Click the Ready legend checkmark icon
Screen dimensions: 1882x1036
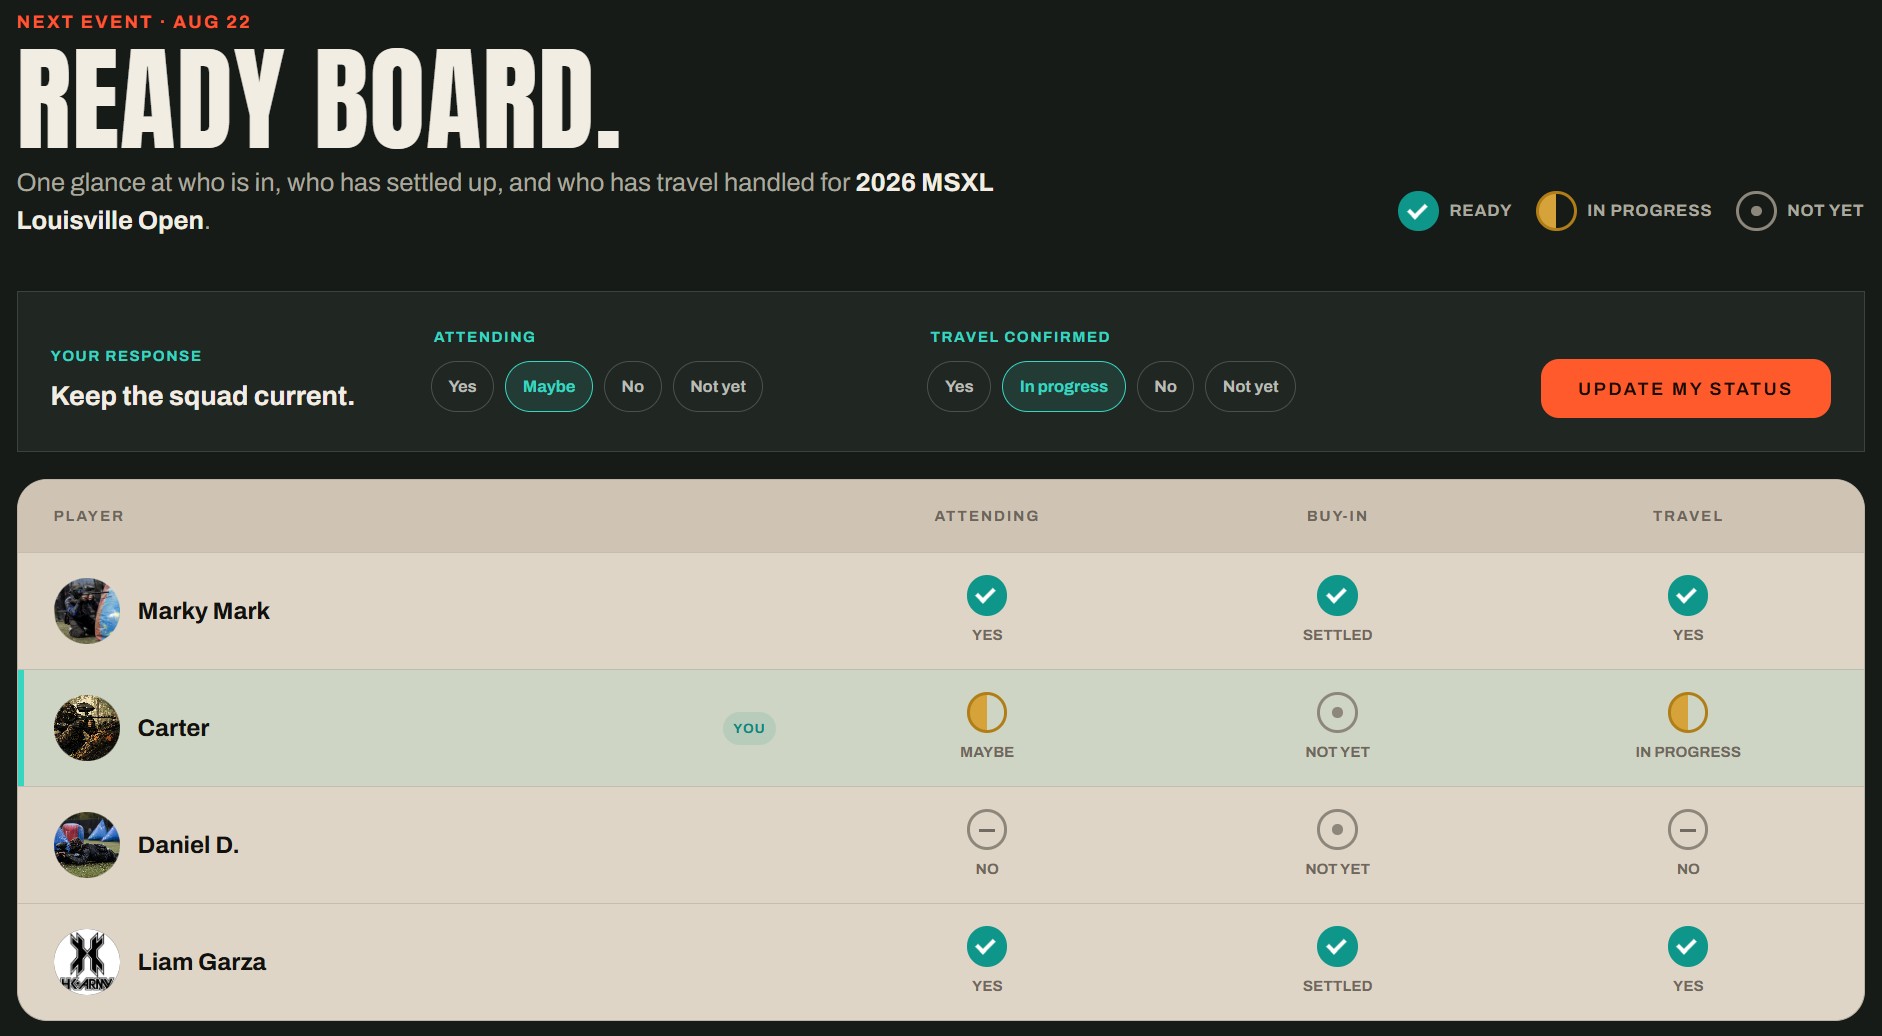(1418, 211)
